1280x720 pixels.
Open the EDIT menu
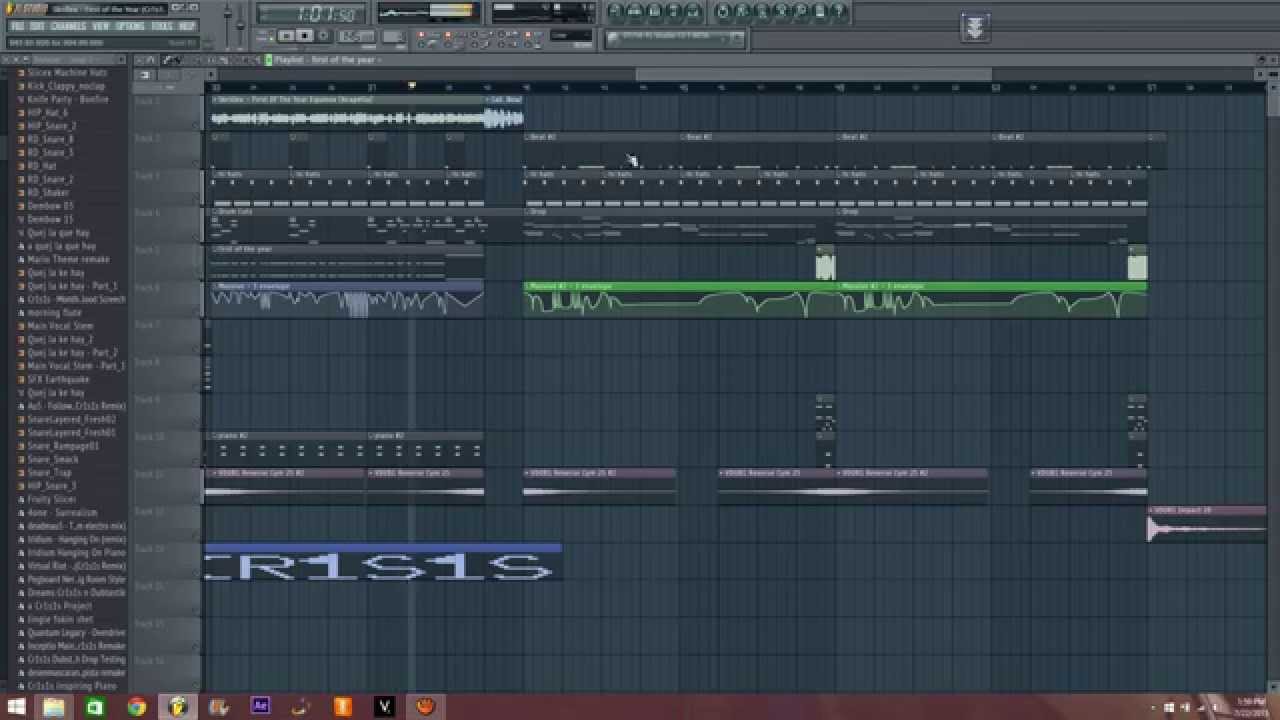pos(37,26)
